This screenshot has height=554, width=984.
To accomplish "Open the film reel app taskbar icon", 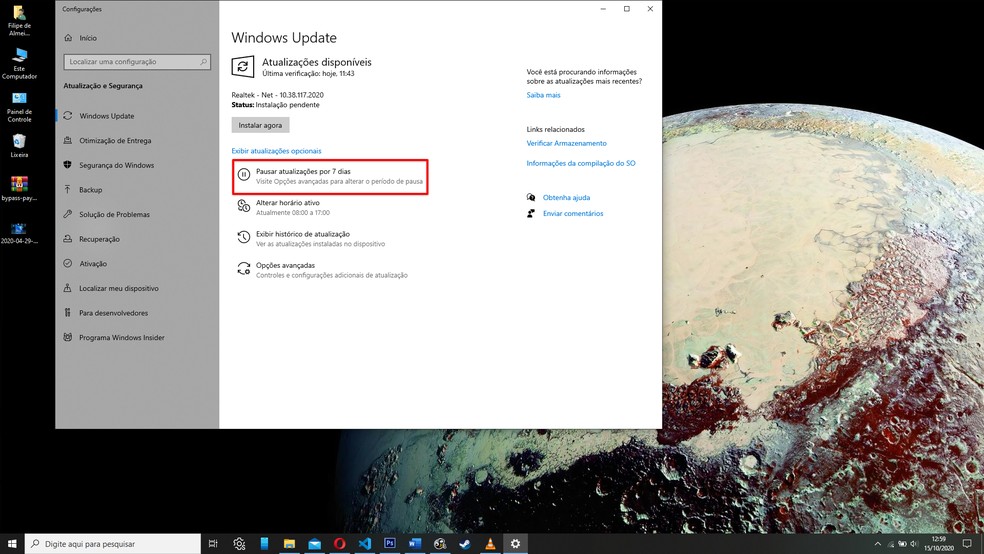I will pos(440,543).
